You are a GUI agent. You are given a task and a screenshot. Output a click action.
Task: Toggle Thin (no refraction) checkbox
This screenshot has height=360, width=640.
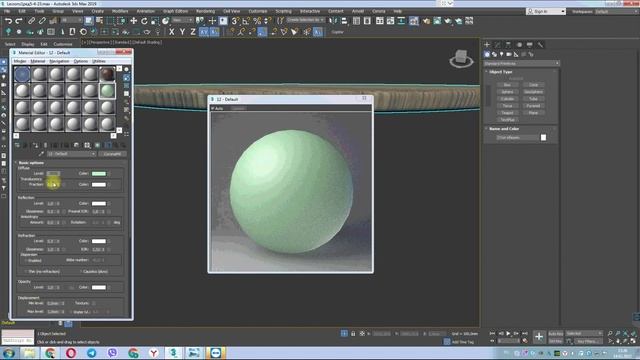point(26,271)
